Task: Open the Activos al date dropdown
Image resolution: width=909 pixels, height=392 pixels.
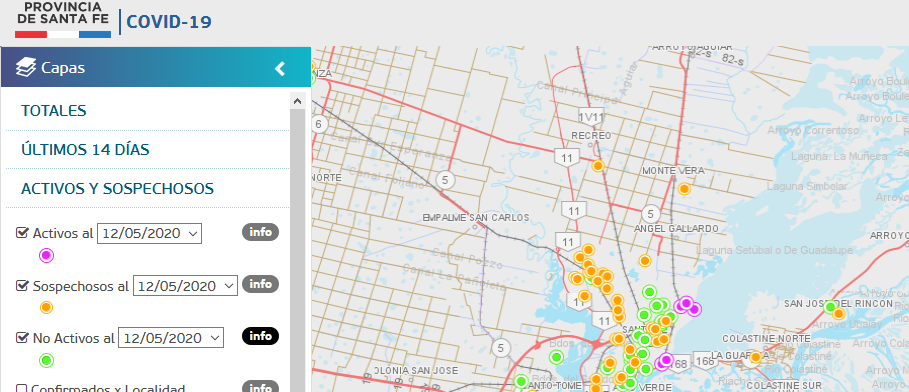Action: click(149, 234)
